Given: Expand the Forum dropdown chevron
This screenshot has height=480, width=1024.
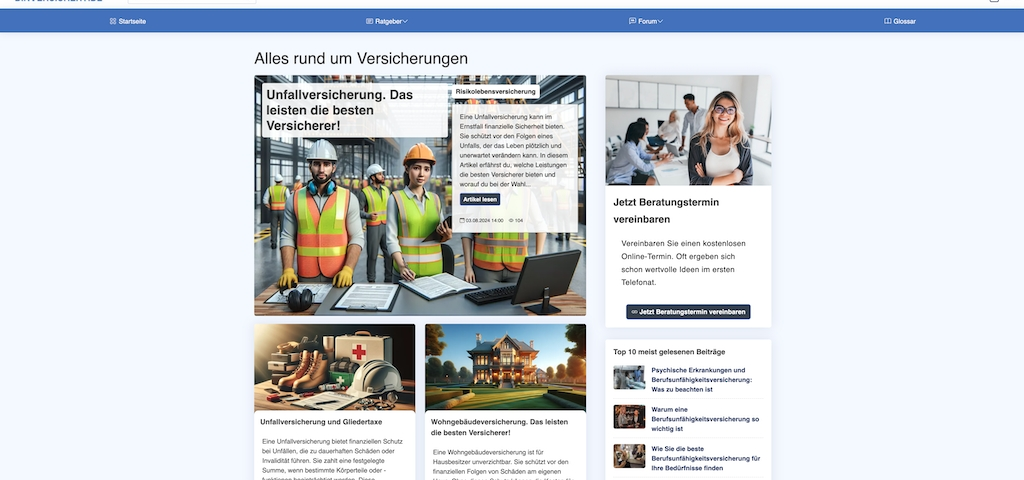Looking at the screenshot, I should tap(660, 22).
